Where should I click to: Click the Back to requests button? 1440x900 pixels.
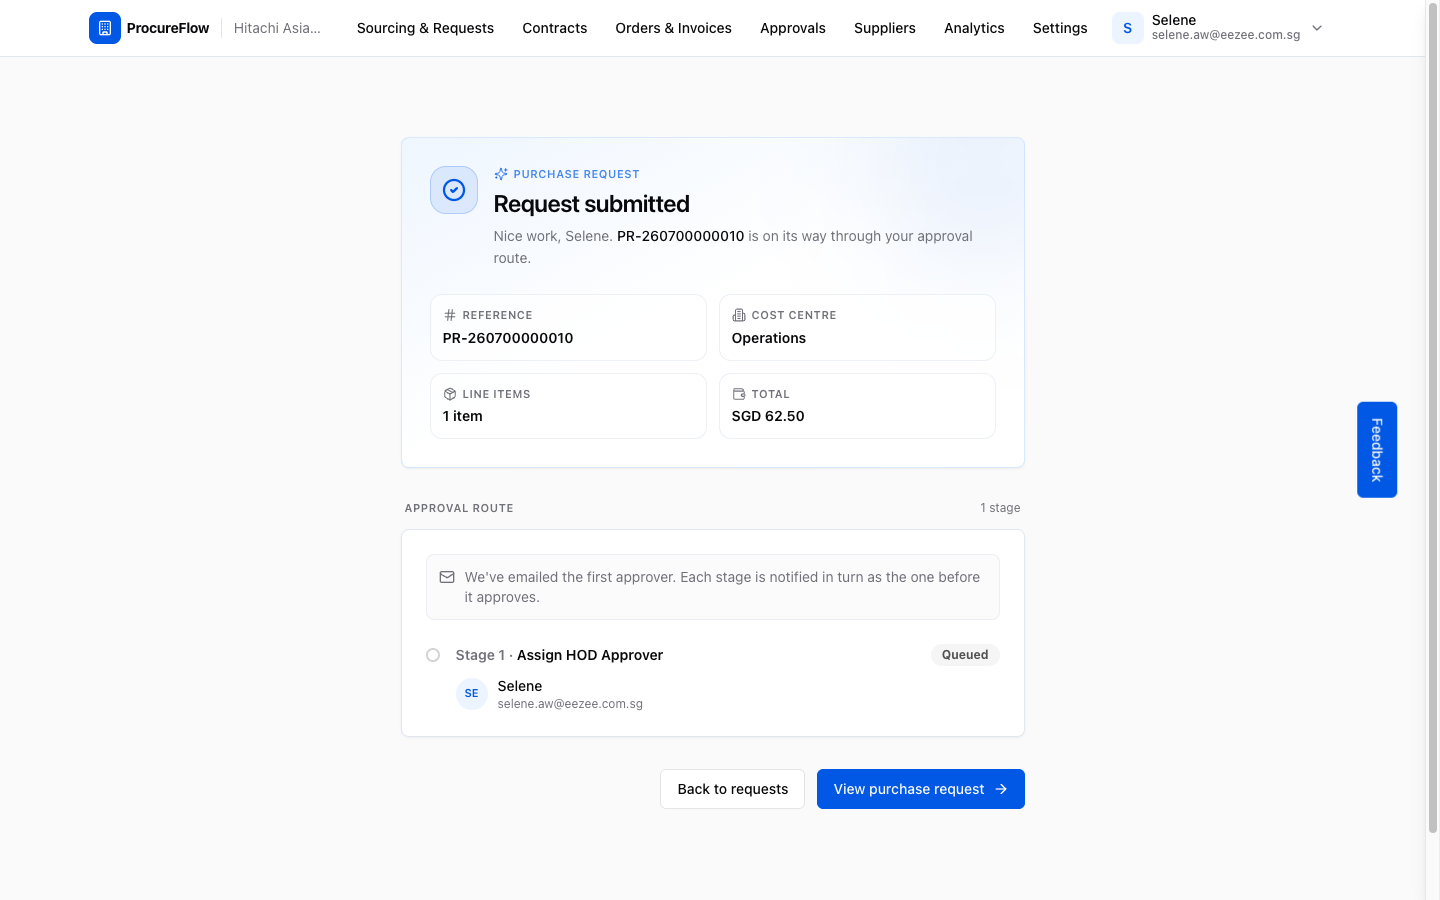click(x=732, y=789)
